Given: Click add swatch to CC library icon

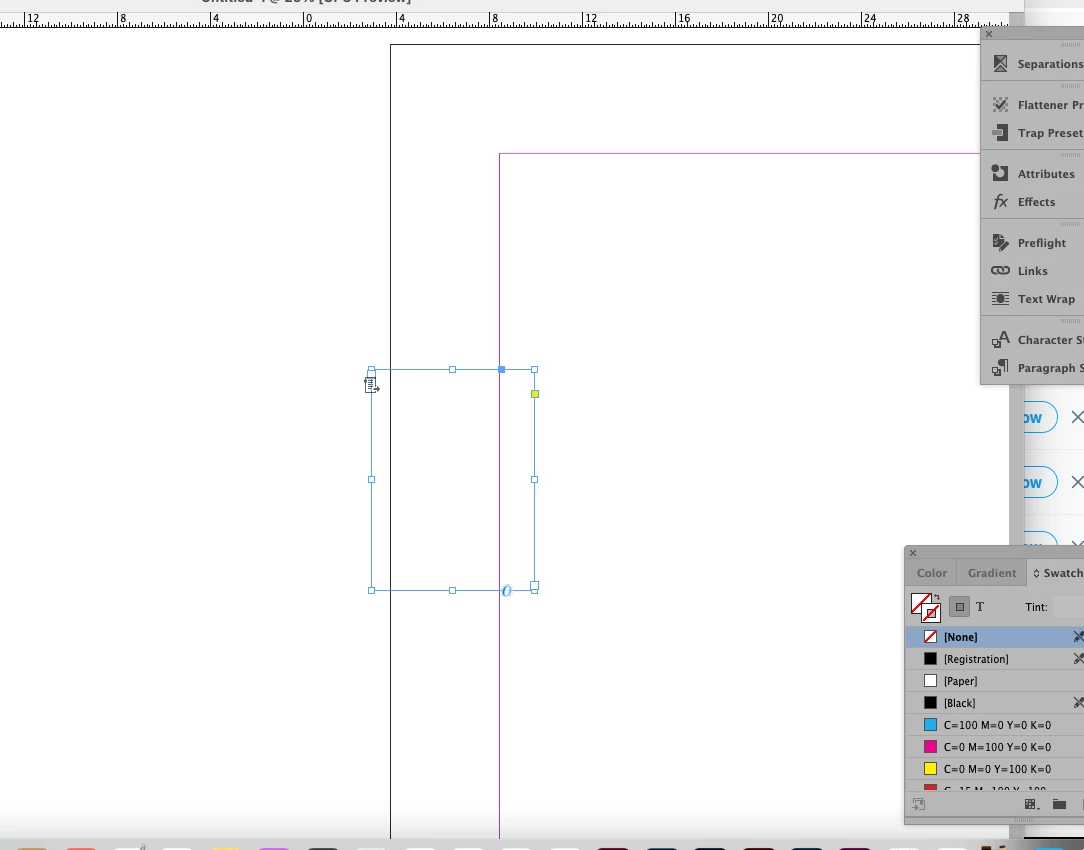Looking at the screenshot, I should click(918, 804).
